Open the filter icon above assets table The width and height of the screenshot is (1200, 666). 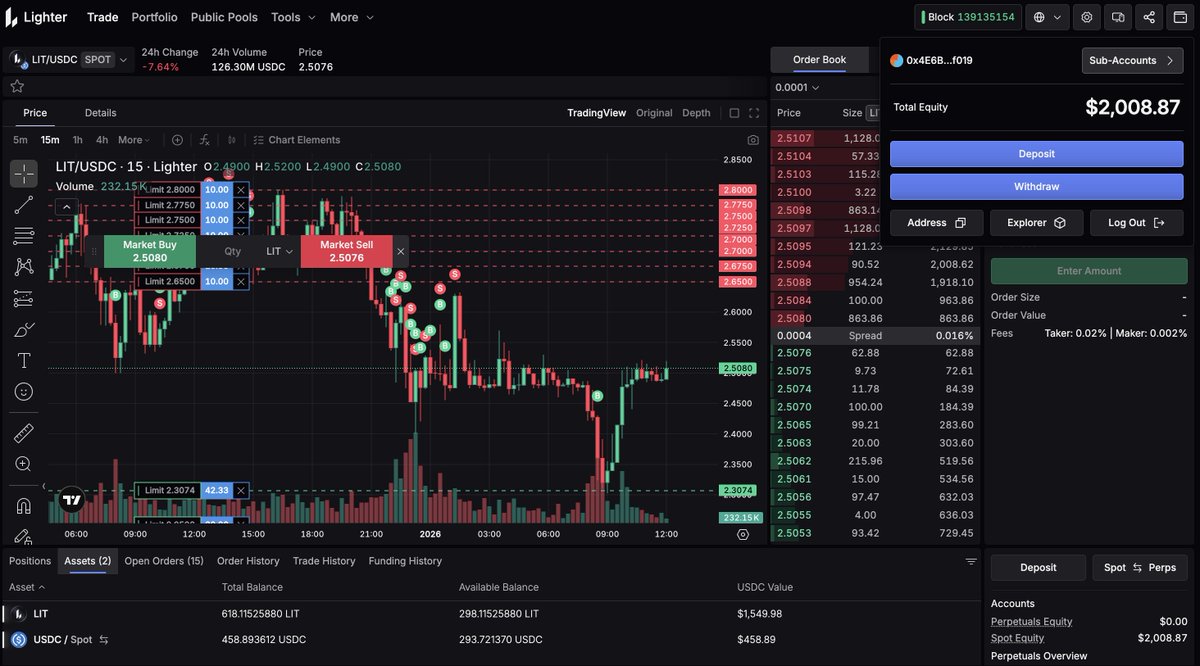coord(971,562)
